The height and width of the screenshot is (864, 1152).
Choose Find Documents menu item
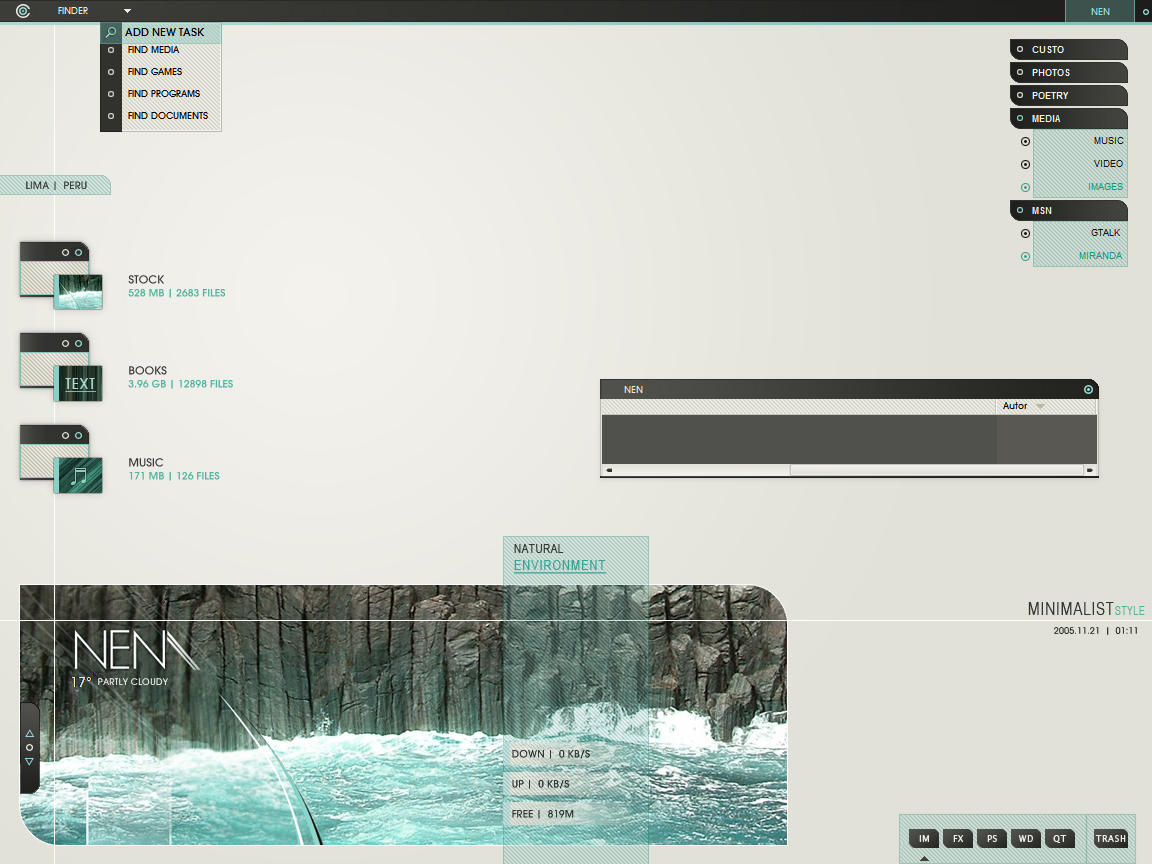click(168, 116)
